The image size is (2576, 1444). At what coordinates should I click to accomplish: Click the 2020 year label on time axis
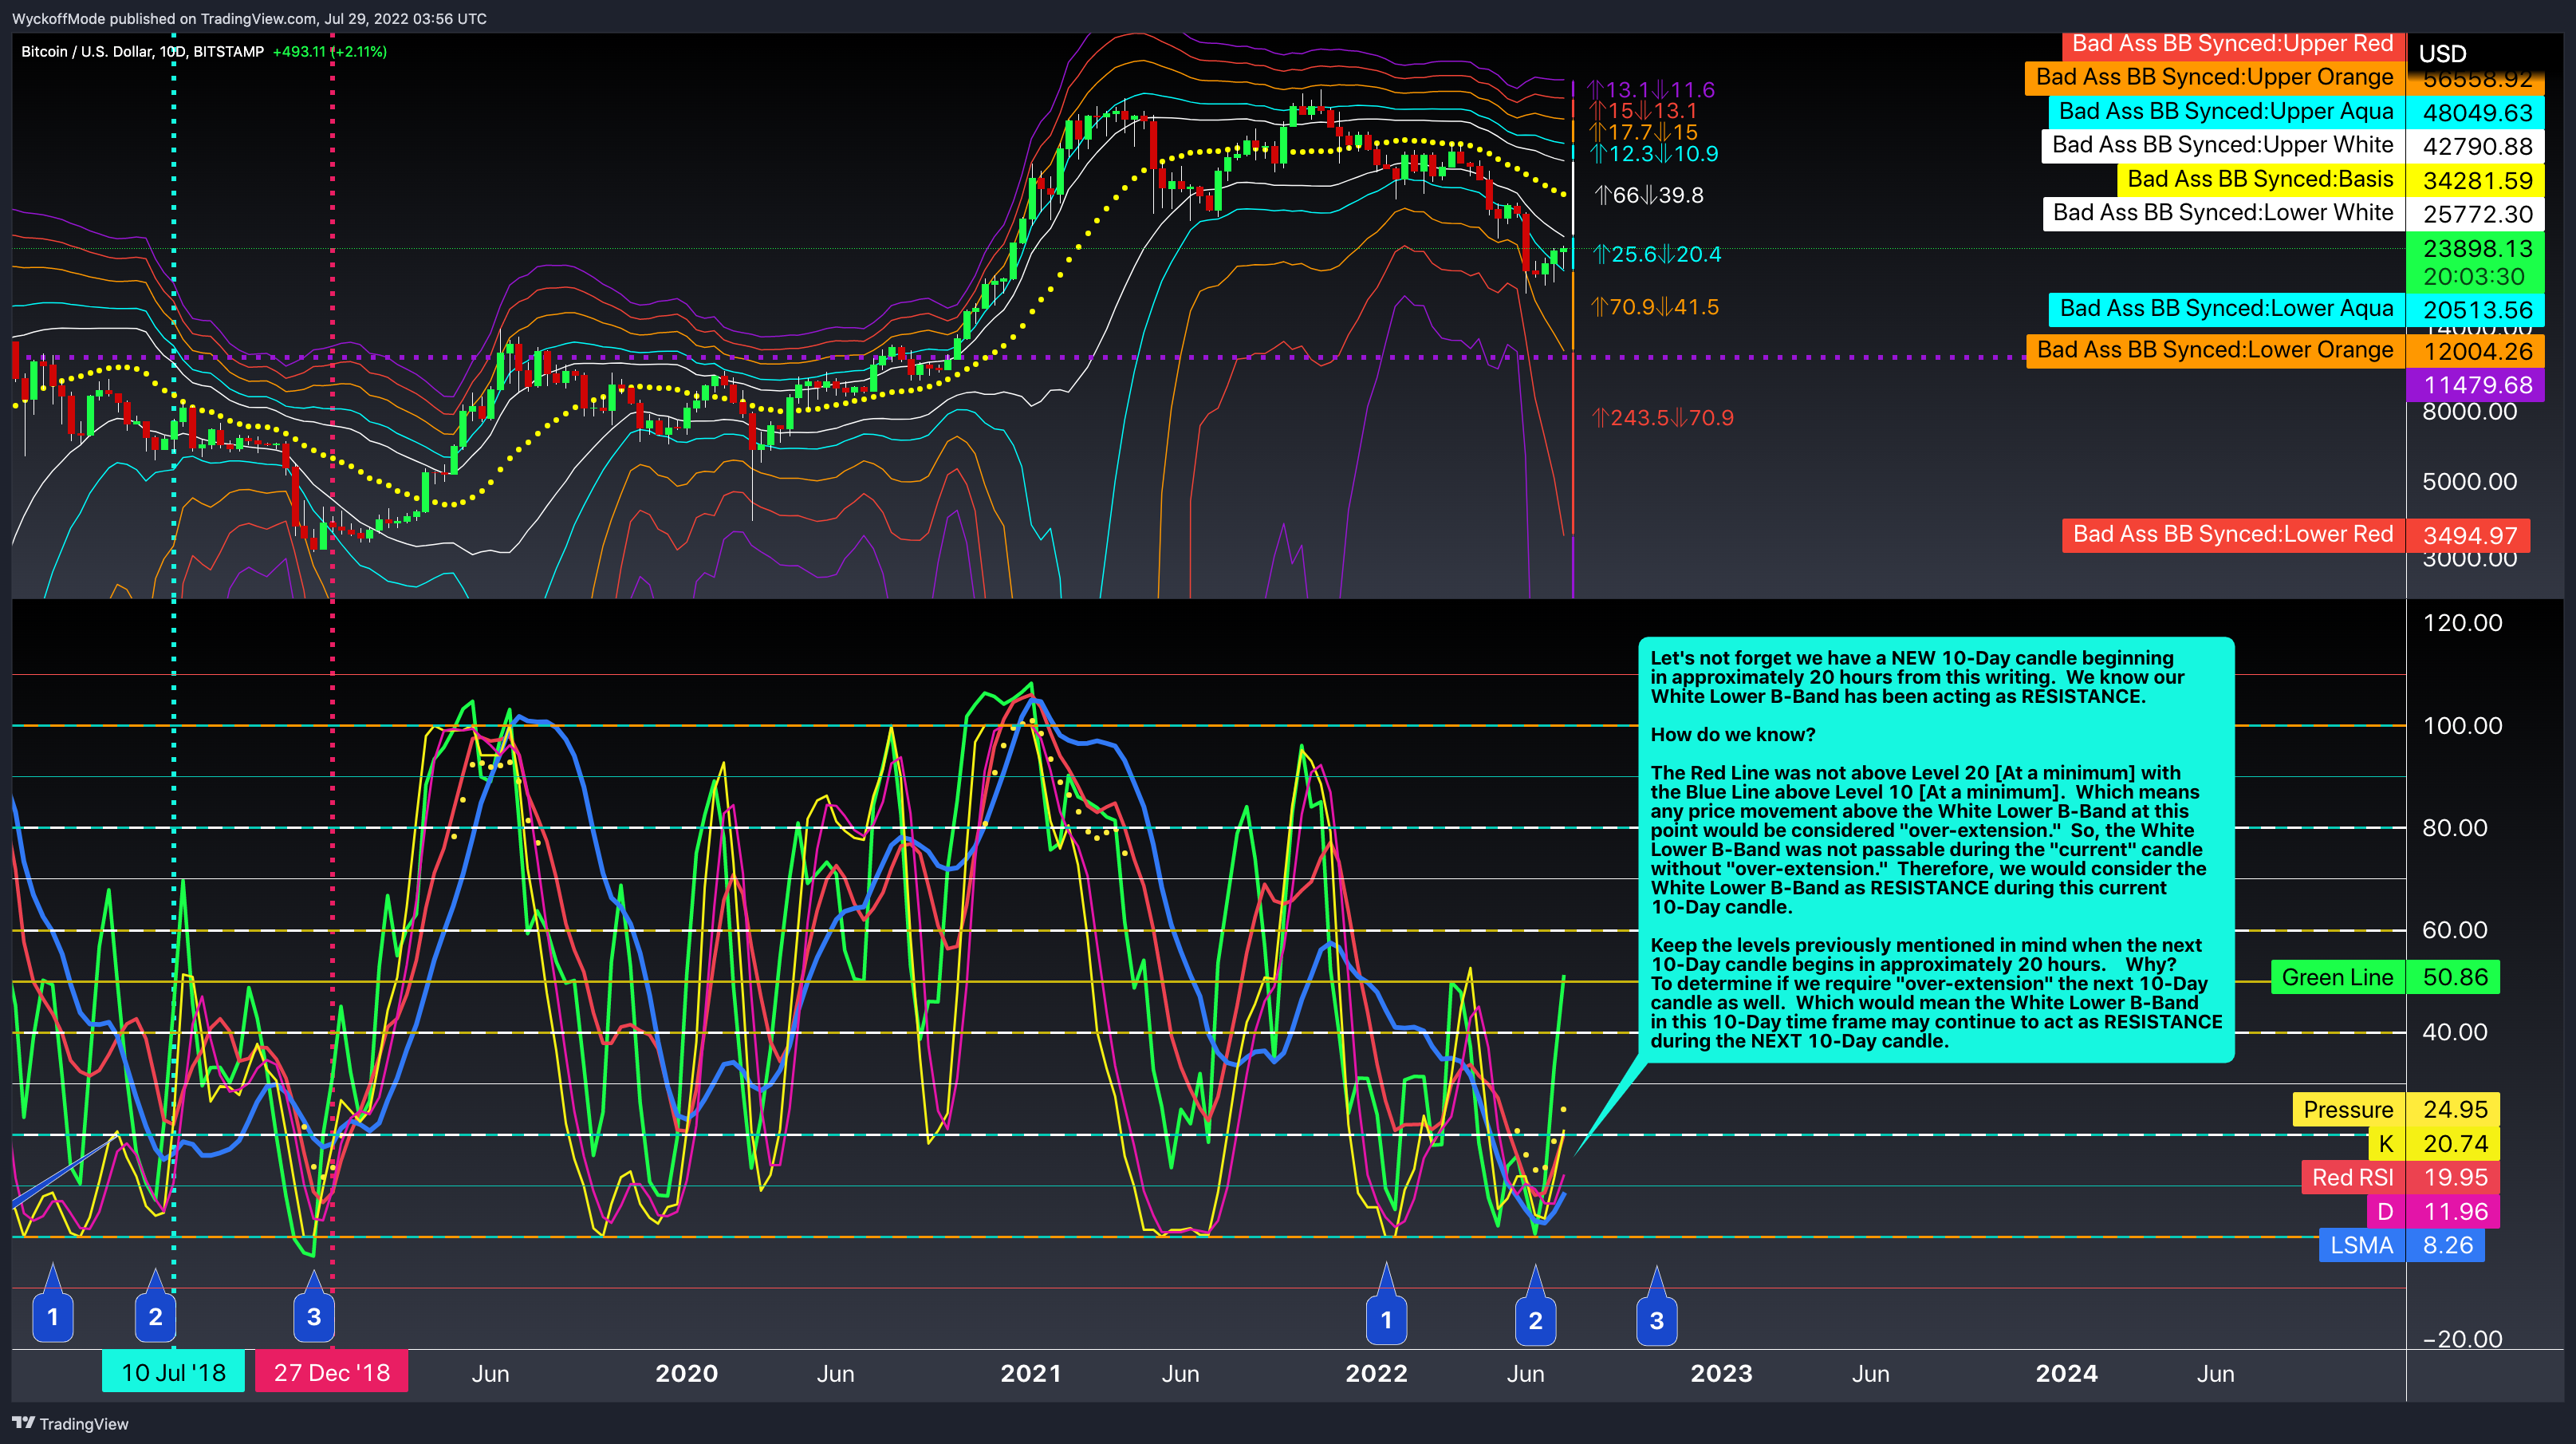click(686, 1373)
